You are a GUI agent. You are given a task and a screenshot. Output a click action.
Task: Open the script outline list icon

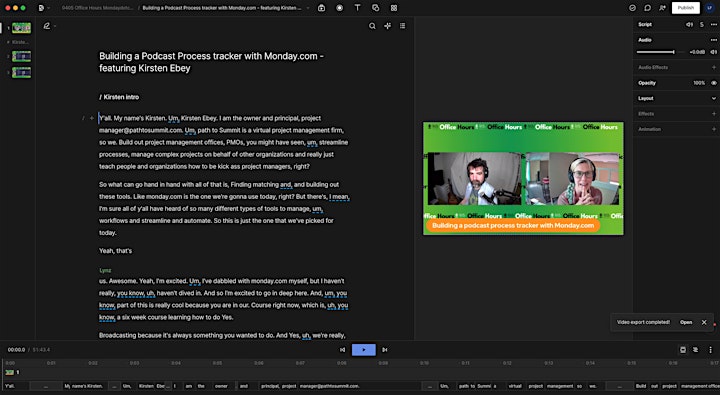pyautogui.click(x=403, y=26)
